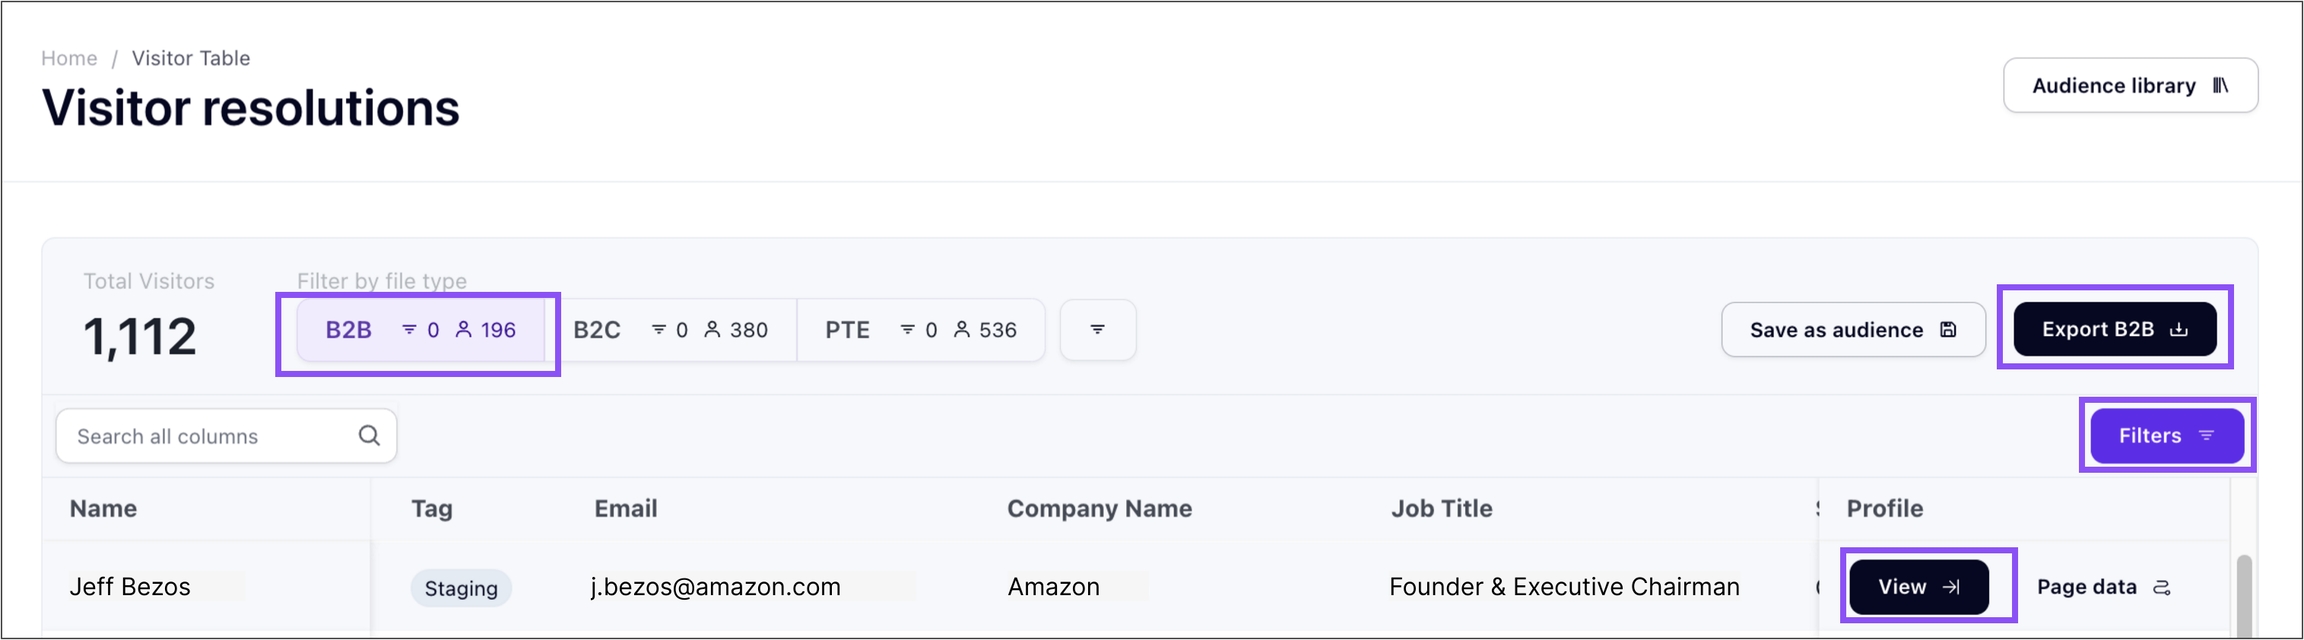Click the Page data icon
This screenshot has height=640, width=2304.
point(2162,588)
